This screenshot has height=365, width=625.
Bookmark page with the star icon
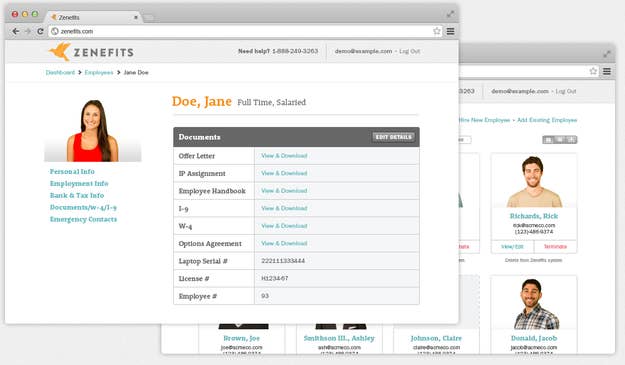(437, 31)
